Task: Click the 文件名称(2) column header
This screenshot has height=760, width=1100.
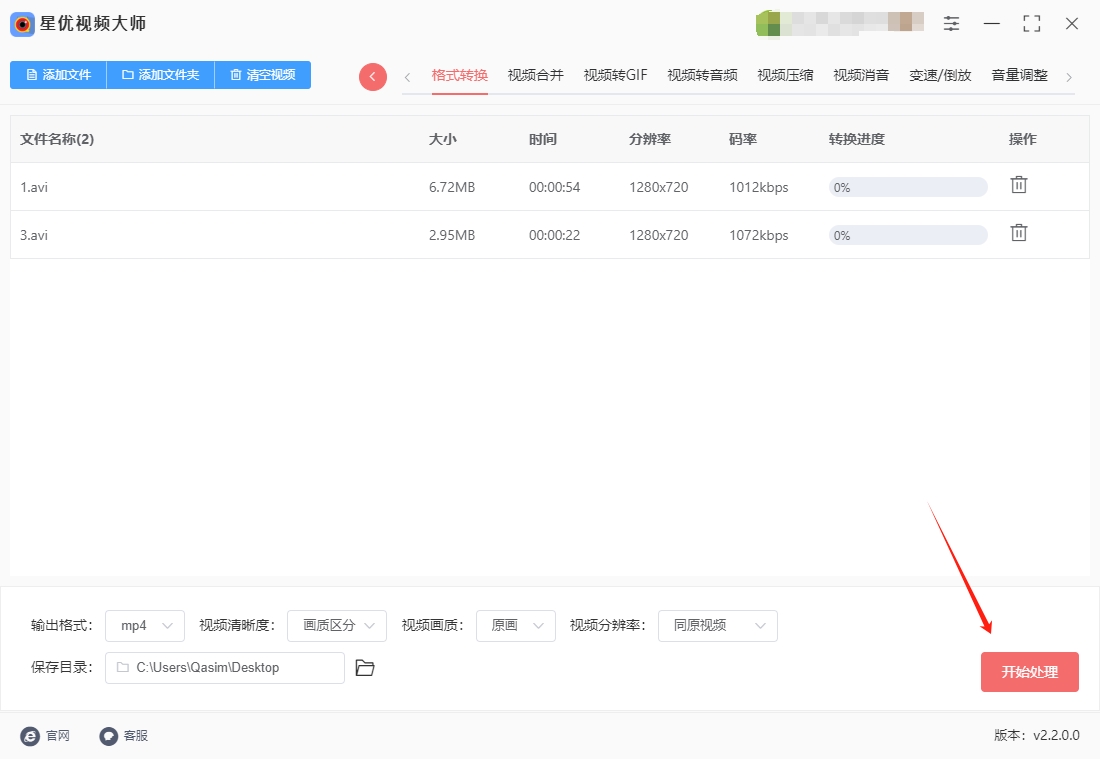Action: pyautogui.click(x=57, y=139)
